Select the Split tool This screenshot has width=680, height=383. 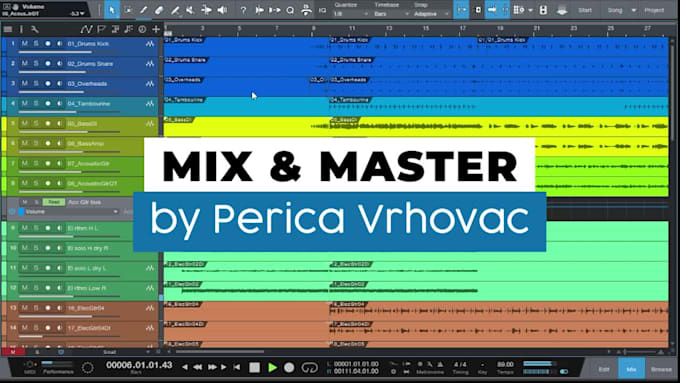point(175,10)
